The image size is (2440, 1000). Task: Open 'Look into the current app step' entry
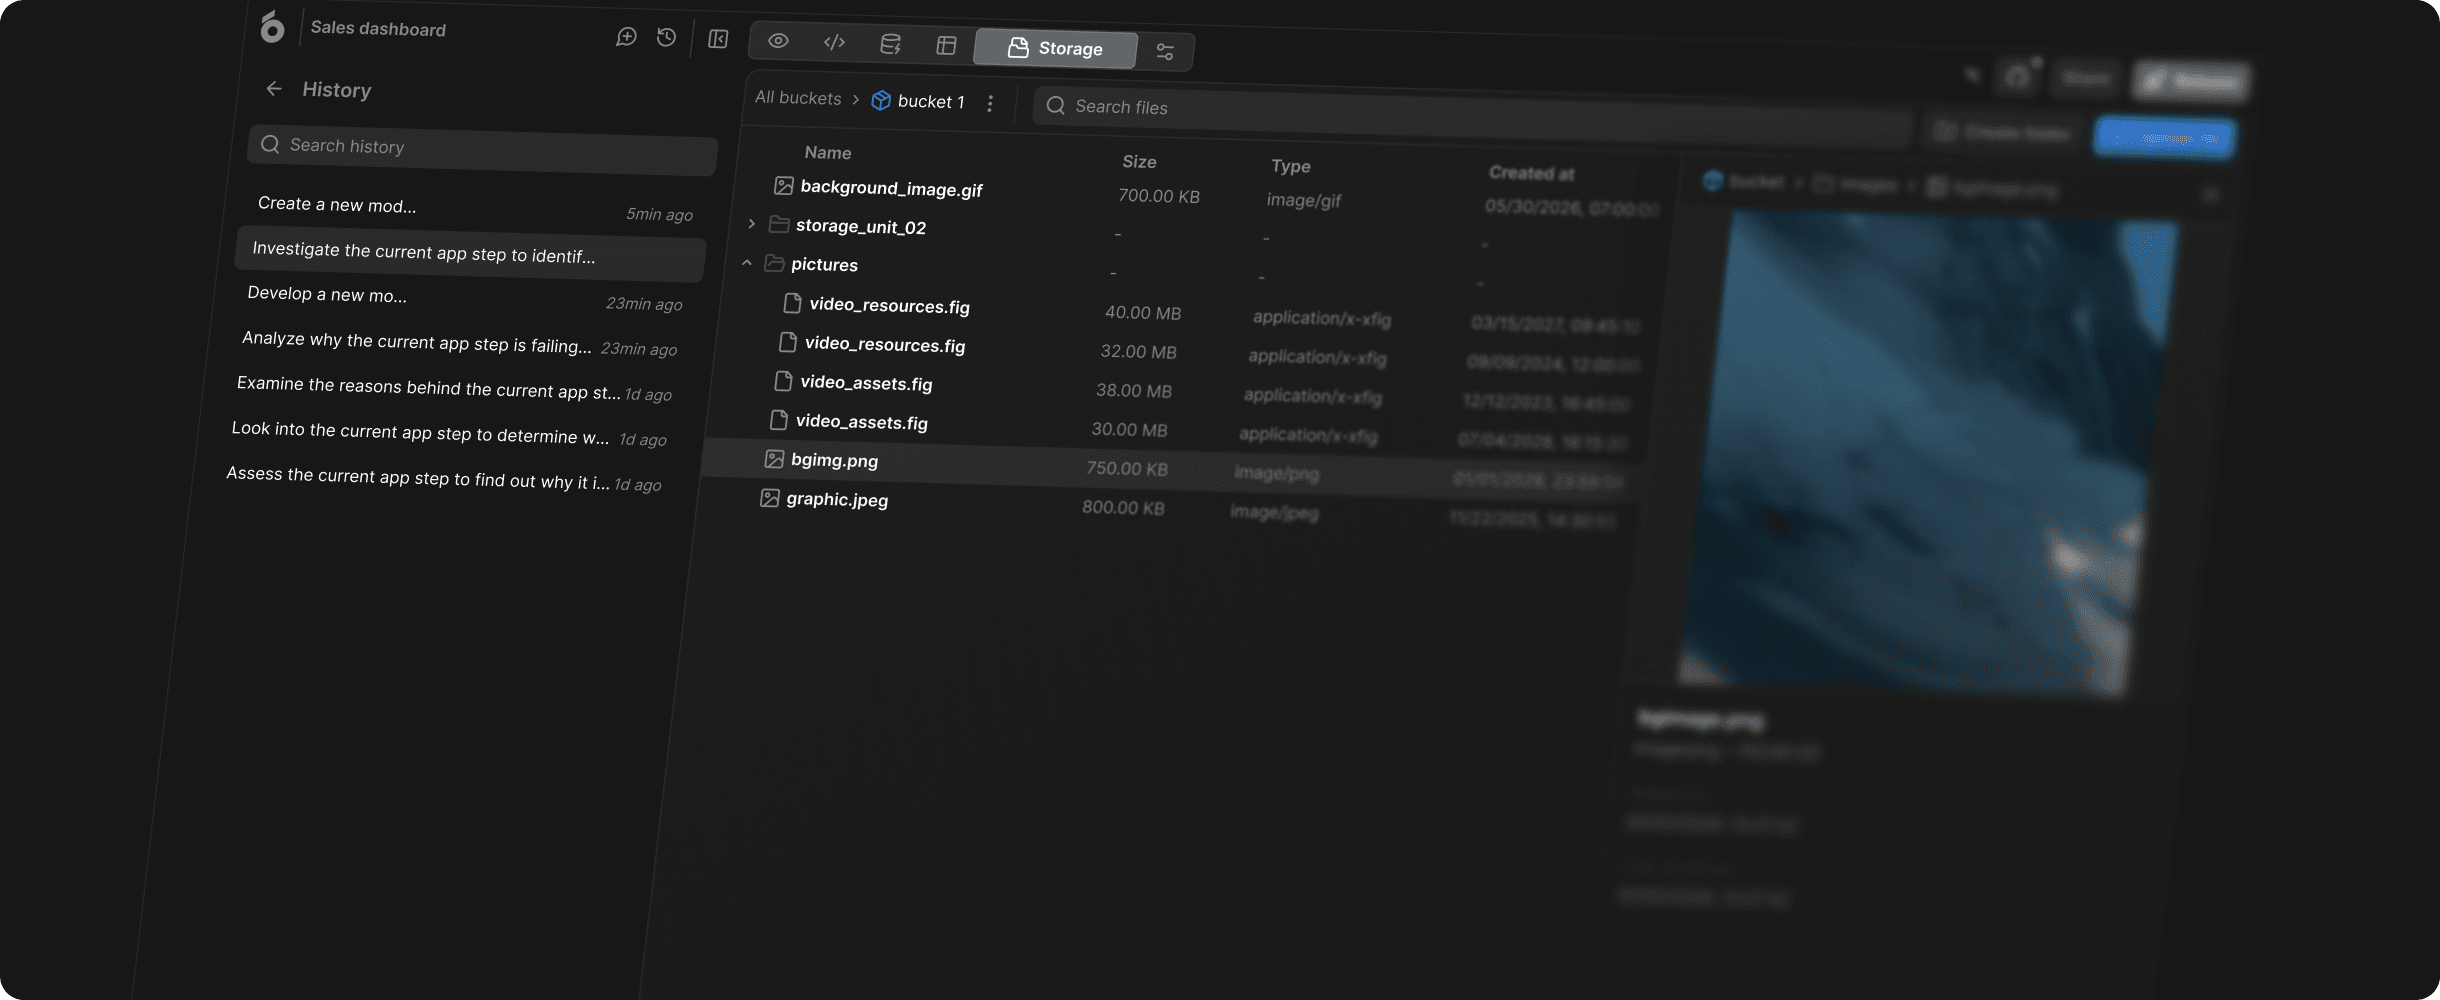449,433
